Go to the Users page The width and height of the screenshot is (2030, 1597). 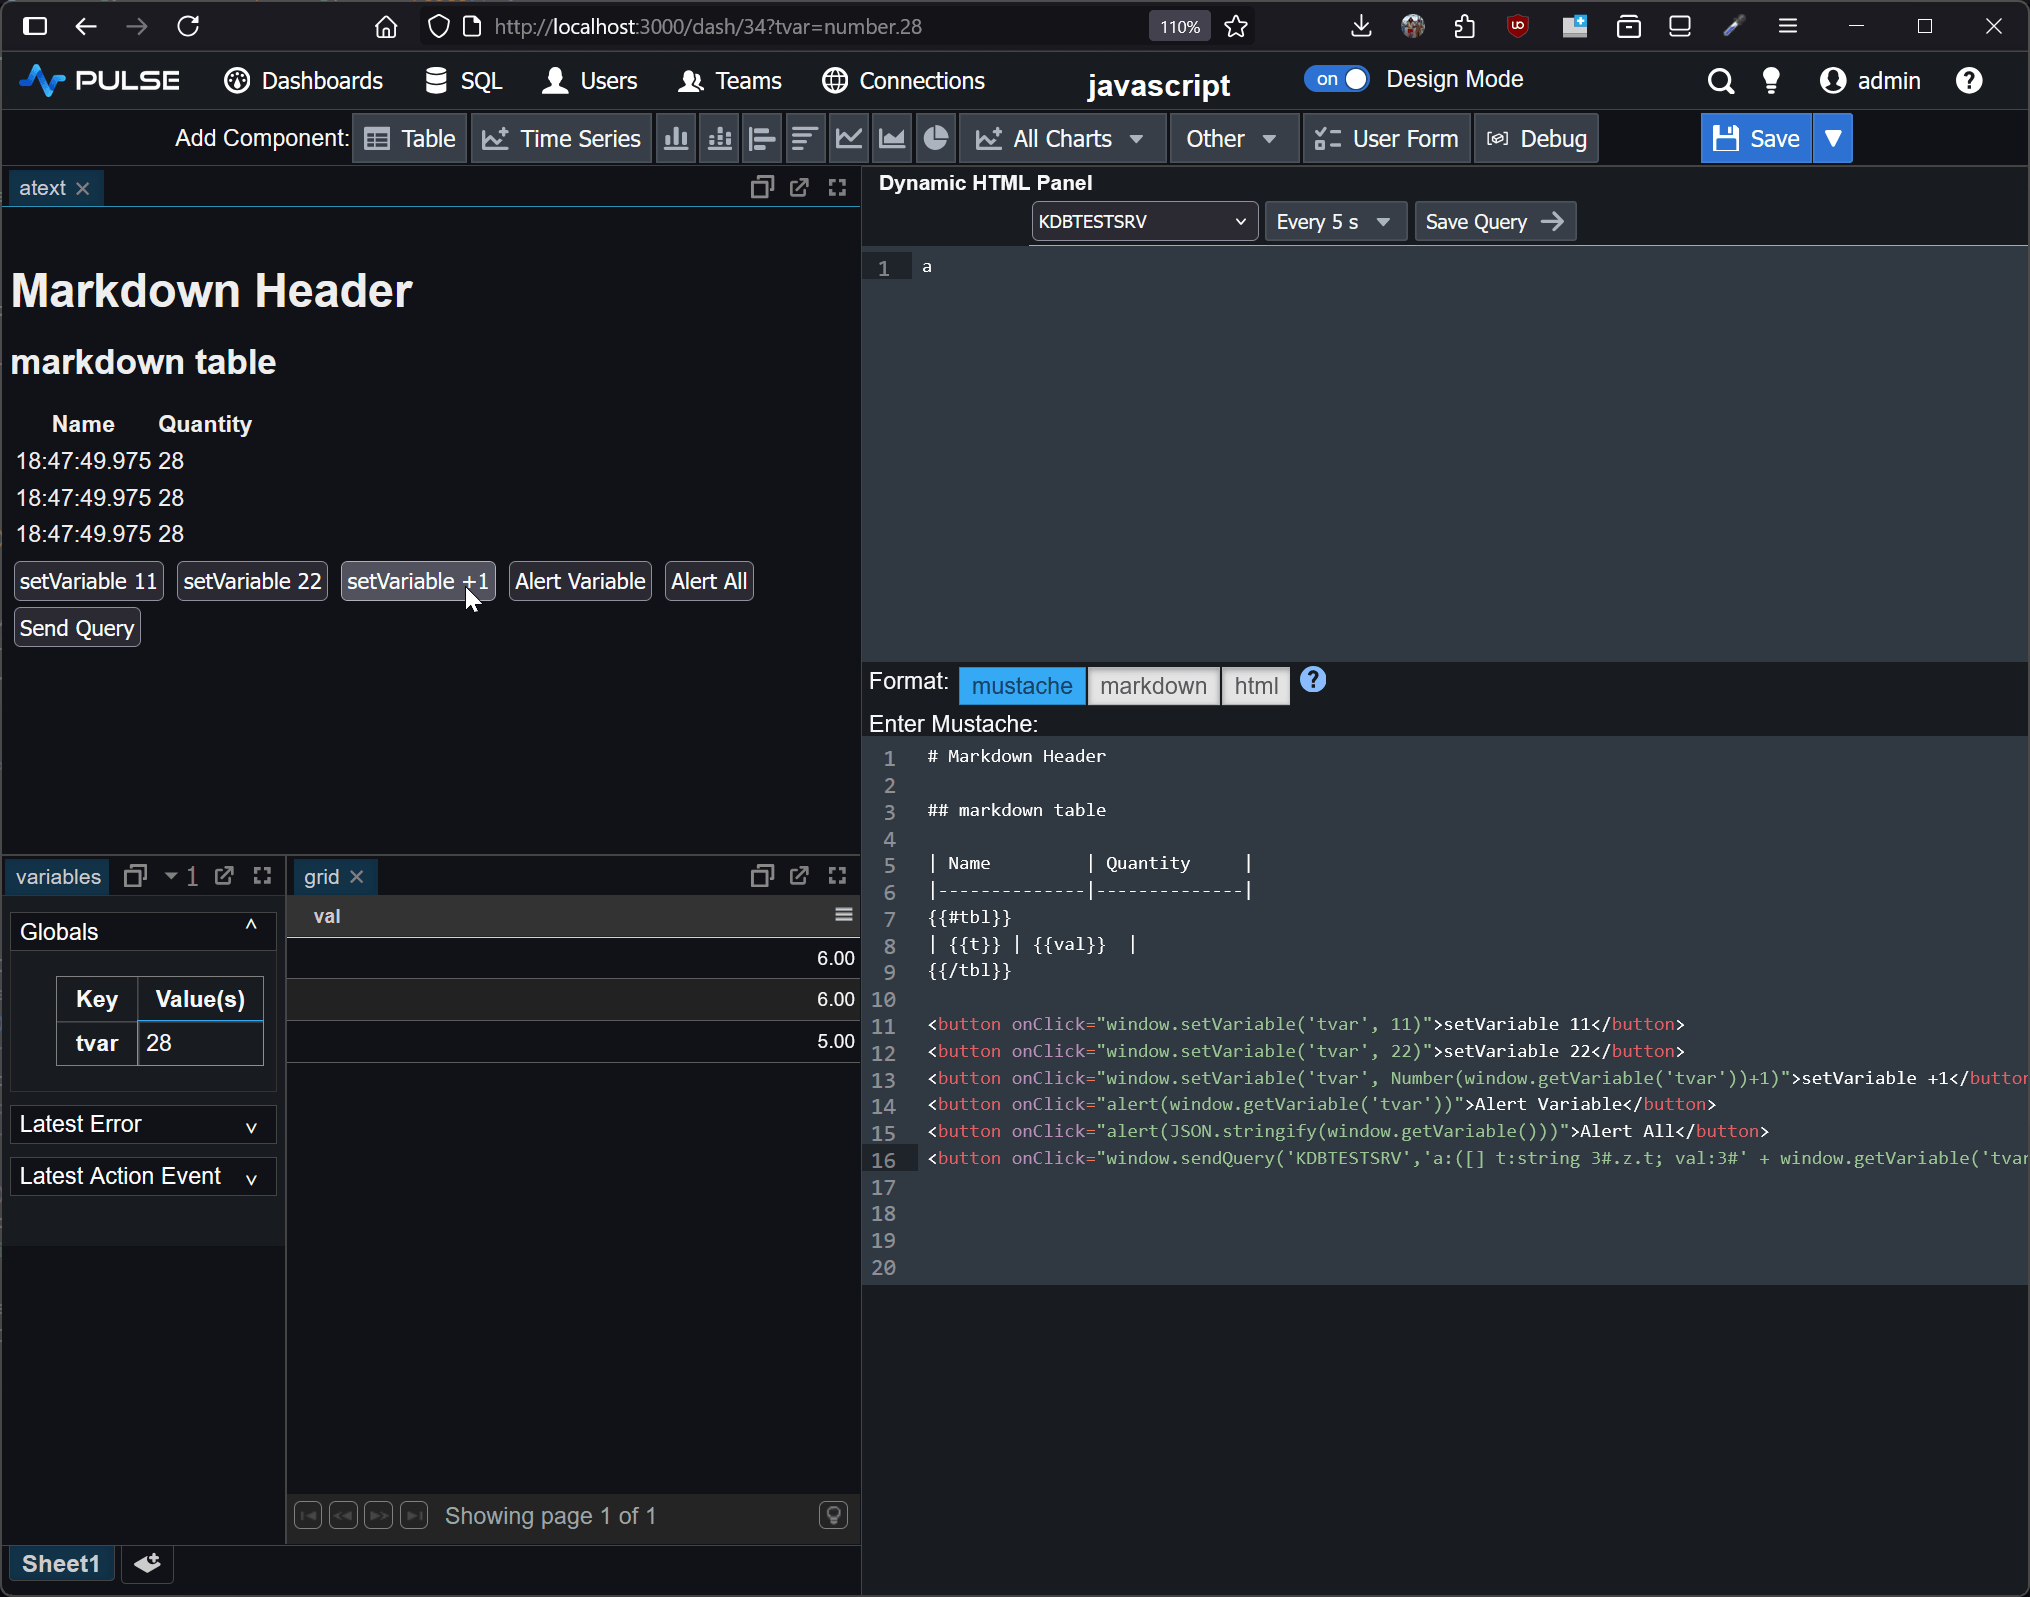pos(589,81)
